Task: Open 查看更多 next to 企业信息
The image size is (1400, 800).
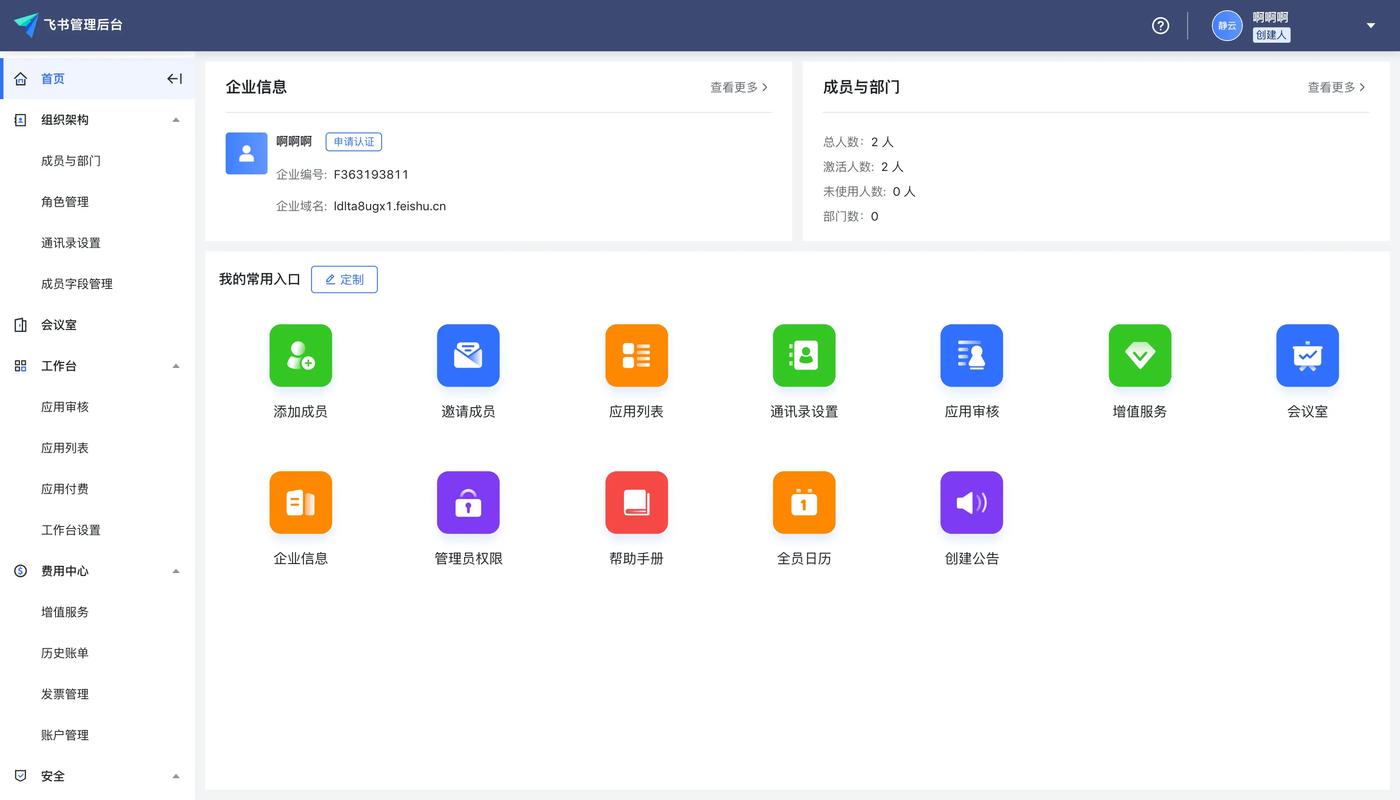Action: [738, 87]
